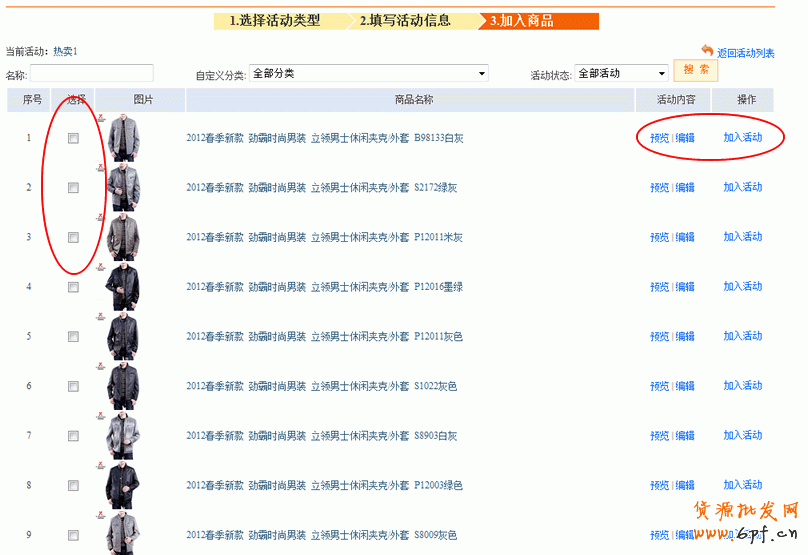Add S1022灰色 jacket via 加入活动
This screenshot has width=808, height=555.
743,385
